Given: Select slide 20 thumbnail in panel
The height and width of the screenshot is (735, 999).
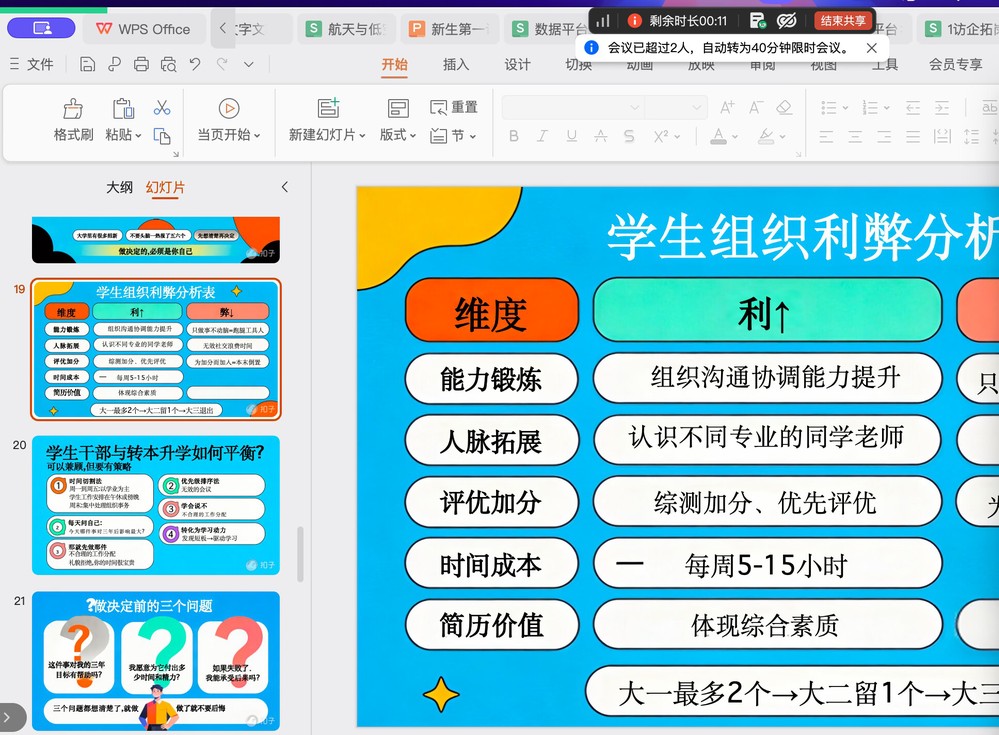Looking at the screenshot, I should 156,505.
